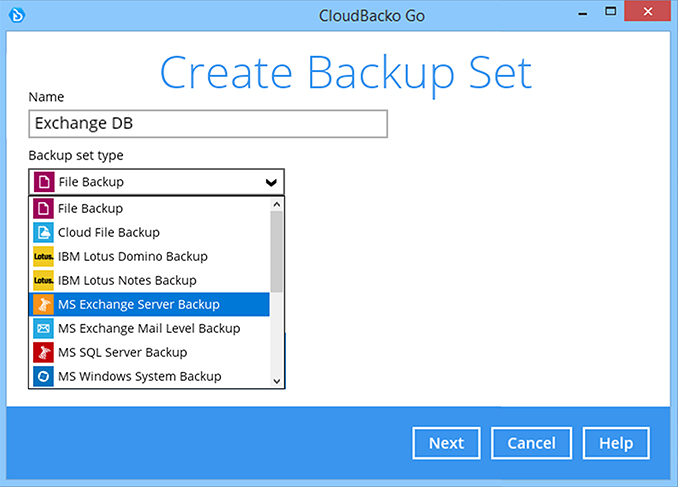Pick the MS Exchange Server Backup option
Screen dimensions: 678x487
coord(149,304)
